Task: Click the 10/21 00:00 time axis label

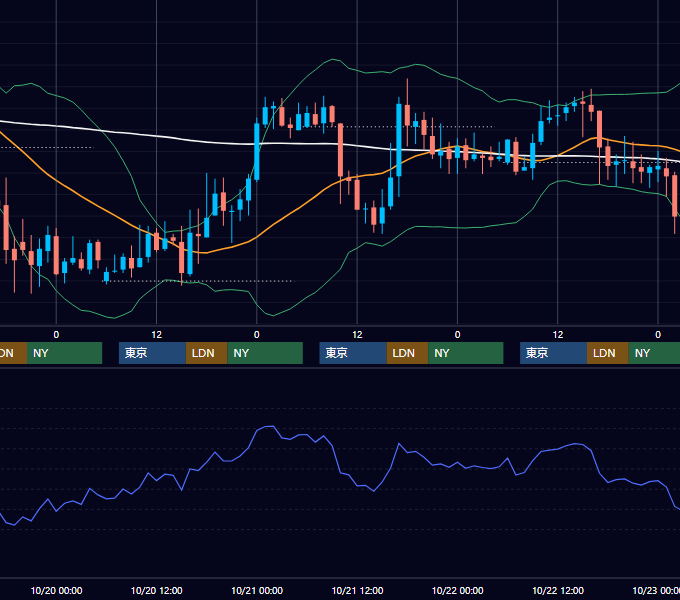Action: pyautogui.click(x=257, y=590)
